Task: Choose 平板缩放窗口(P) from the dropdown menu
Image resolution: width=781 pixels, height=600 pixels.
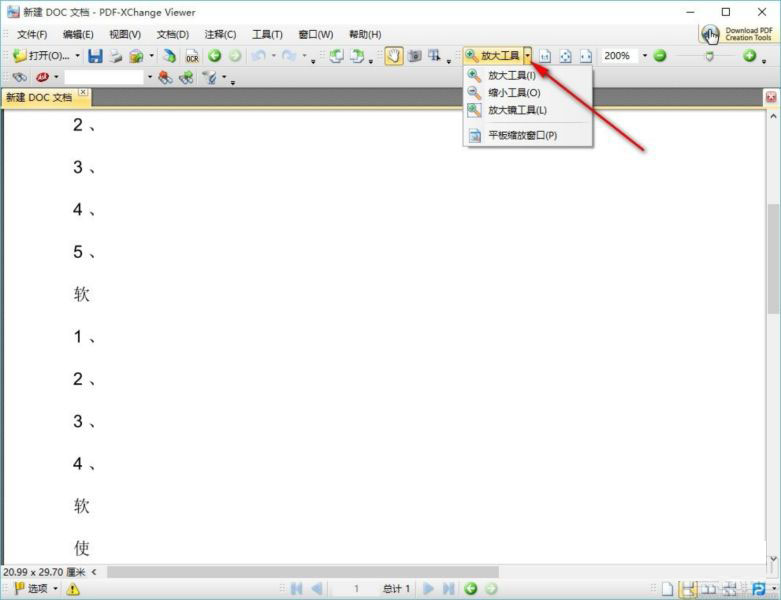Action: [527, 135]
